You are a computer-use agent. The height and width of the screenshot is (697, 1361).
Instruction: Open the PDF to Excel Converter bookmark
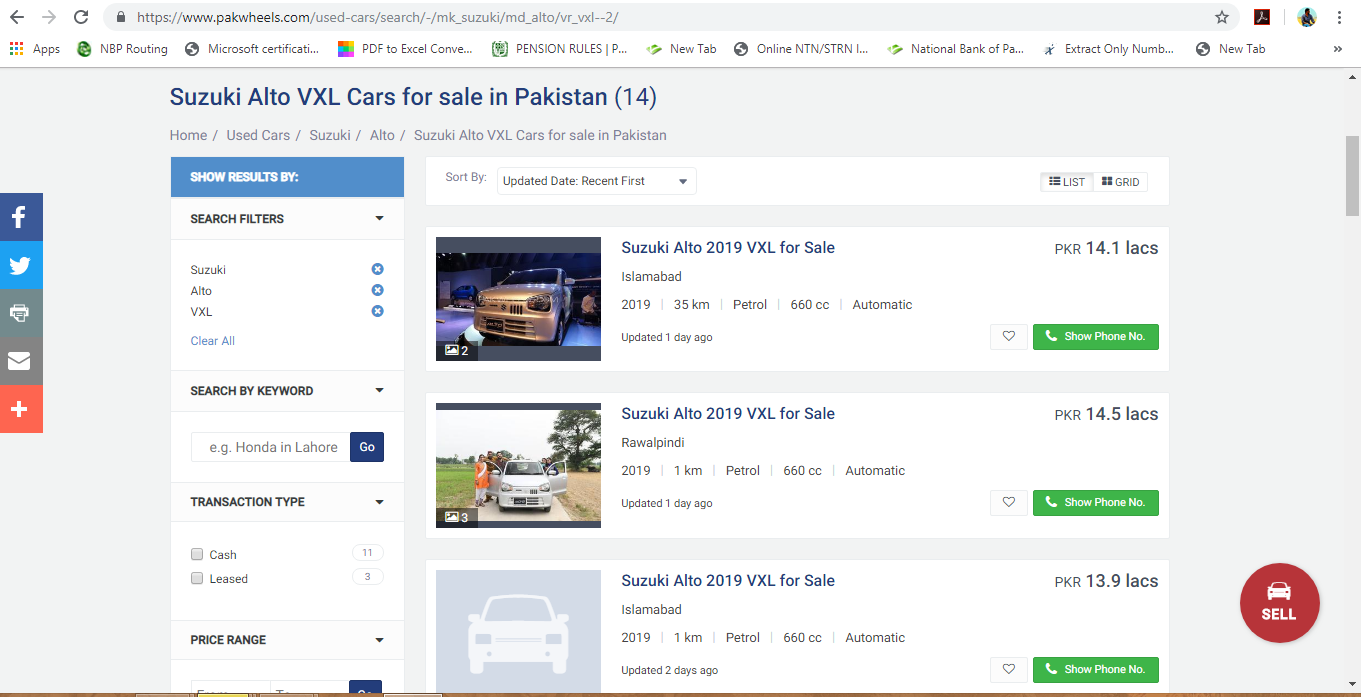click(x=405, y=49)
